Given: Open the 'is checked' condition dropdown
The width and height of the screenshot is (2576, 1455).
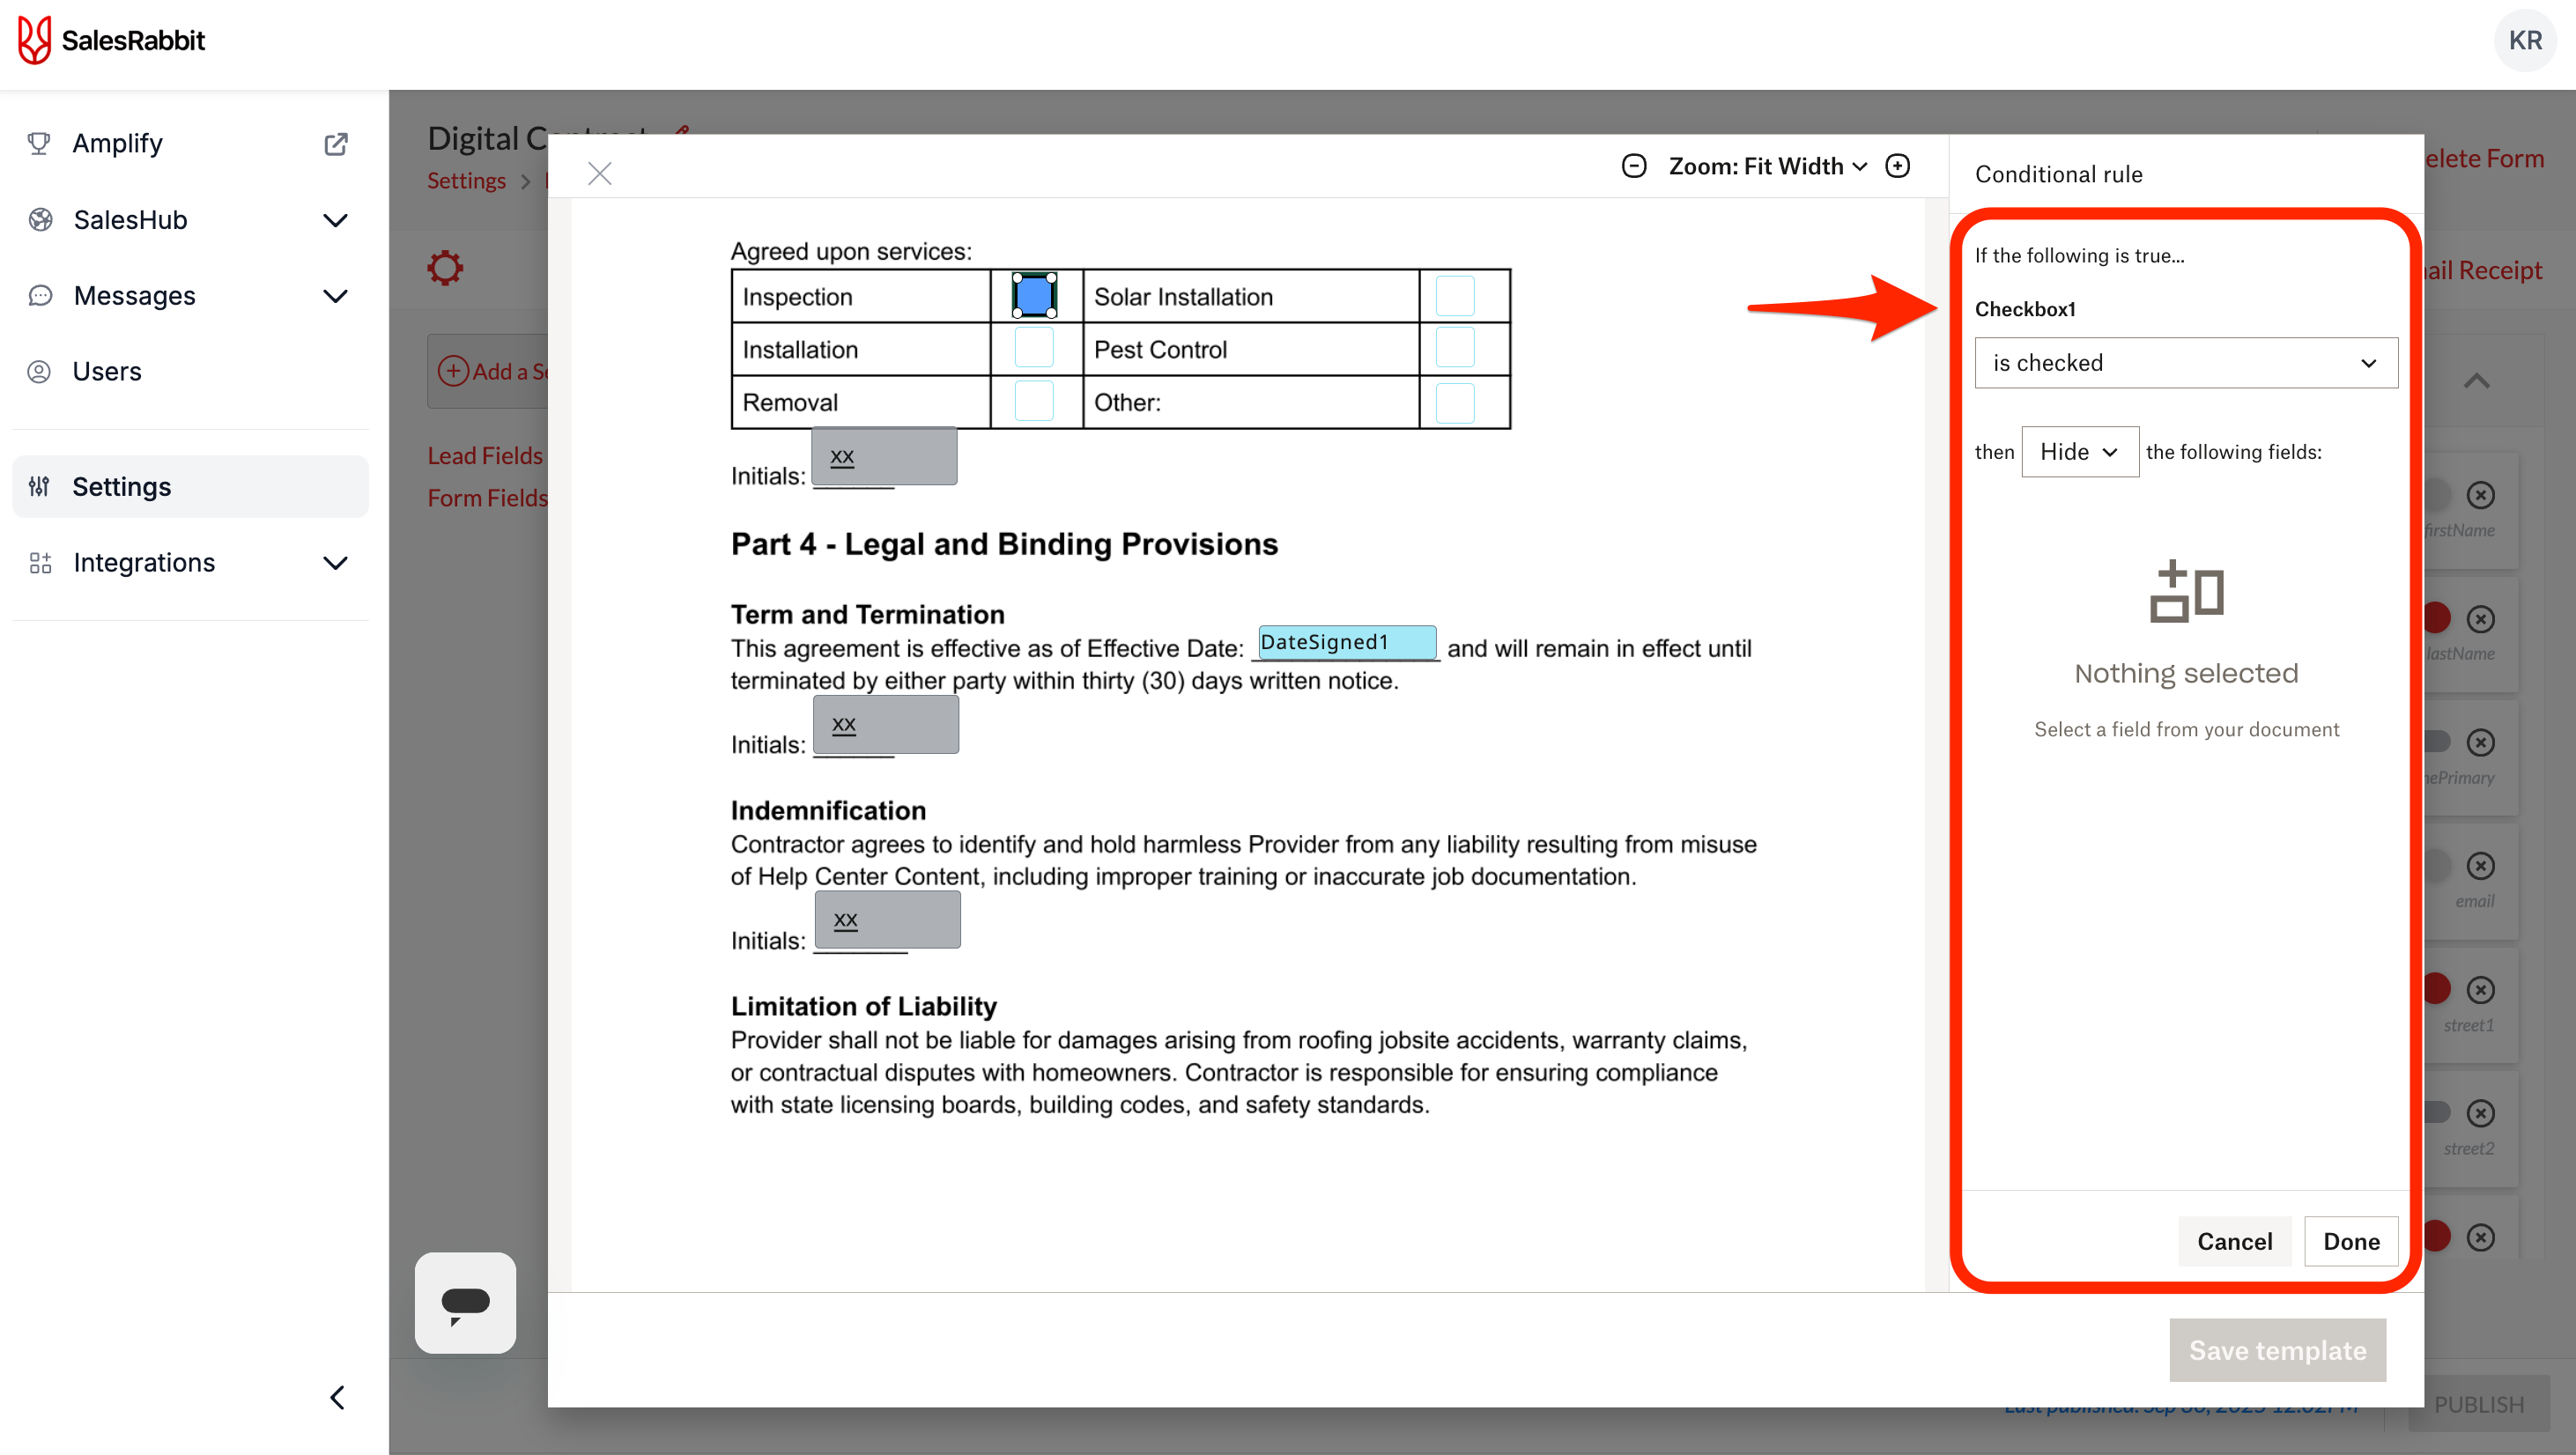Looking at the screenshot, I should click(2185, 363).
